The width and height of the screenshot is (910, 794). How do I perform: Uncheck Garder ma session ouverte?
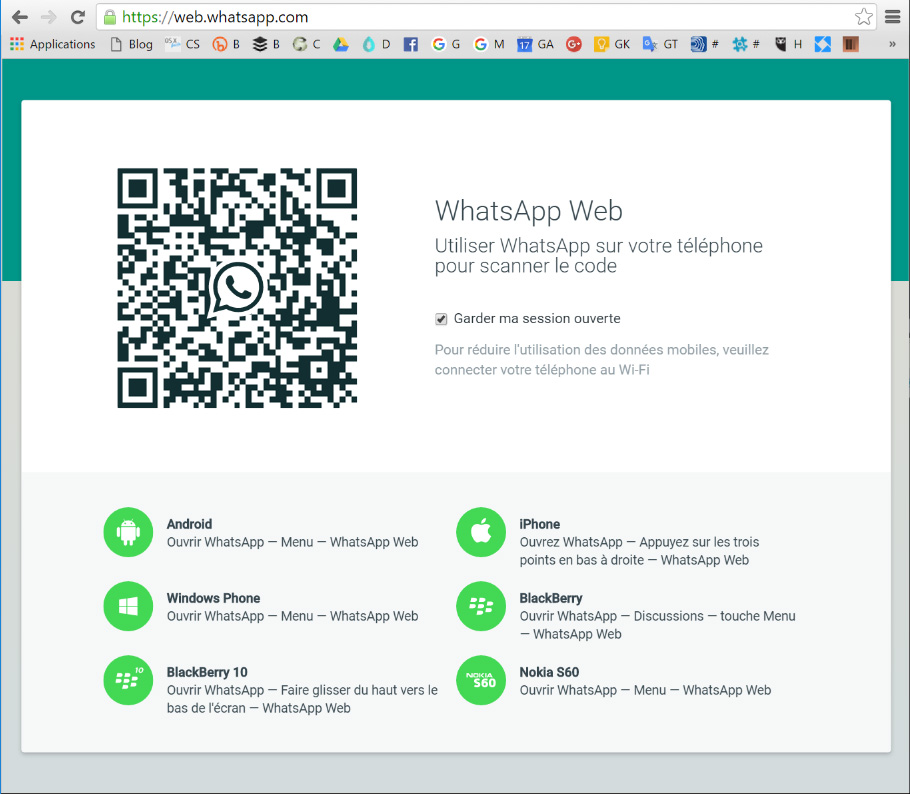[441, 319]
